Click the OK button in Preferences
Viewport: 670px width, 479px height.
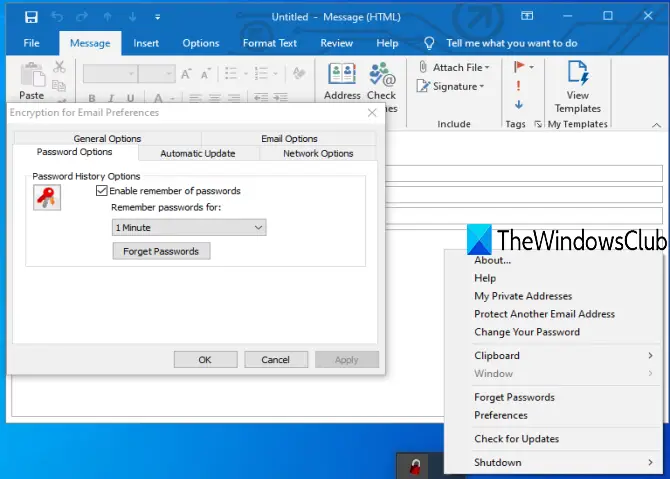click(x=205, y=360)
